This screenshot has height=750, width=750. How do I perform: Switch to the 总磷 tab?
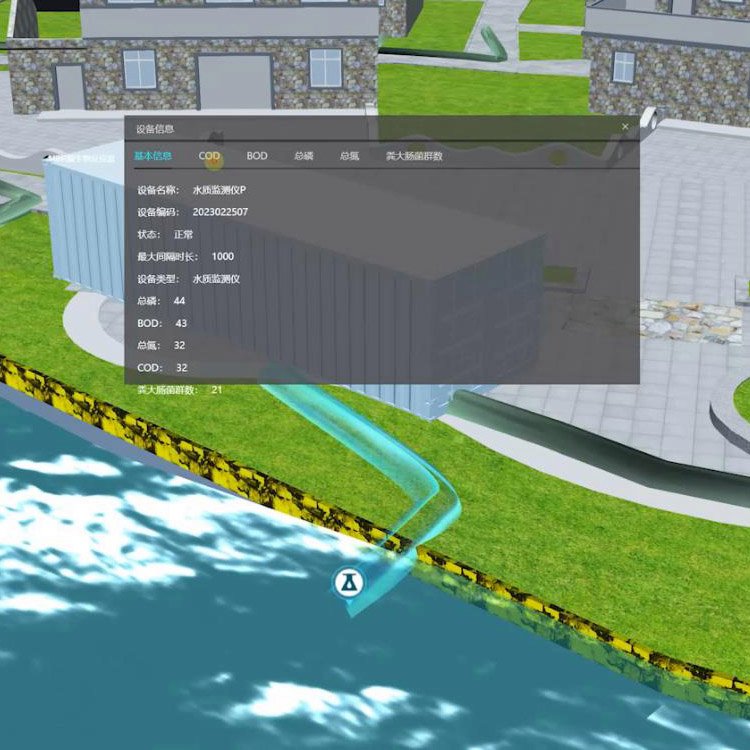point(303,156)
